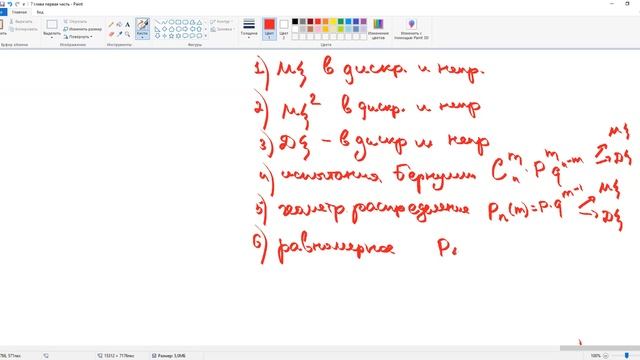The height and width of the screenshot is (360, 640).
Task: Click the horizontal scrollbar thumb
Action: click(x=599, y=348)
